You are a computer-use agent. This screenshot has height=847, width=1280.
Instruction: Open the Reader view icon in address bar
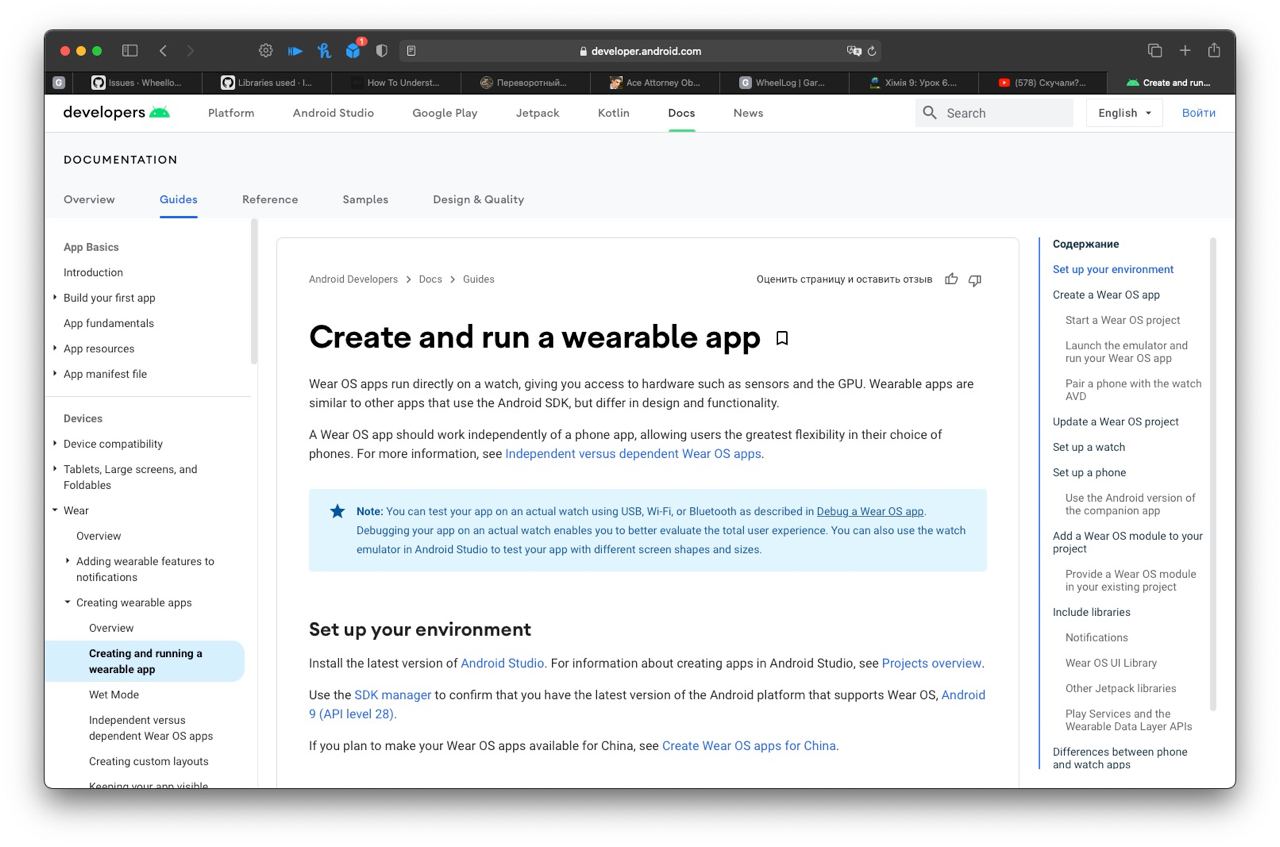click(411, 51)
